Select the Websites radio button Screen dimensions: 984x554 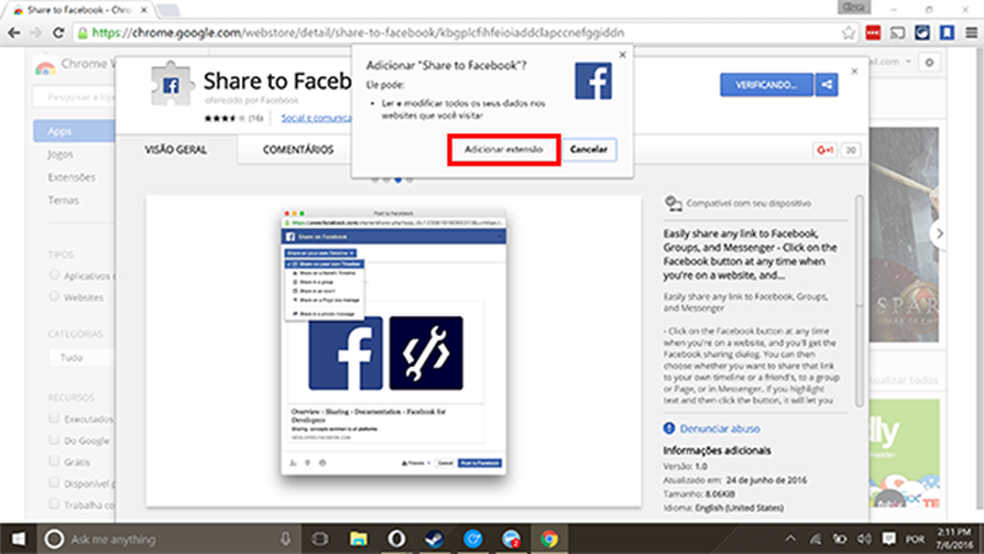(x=54, y=296)
